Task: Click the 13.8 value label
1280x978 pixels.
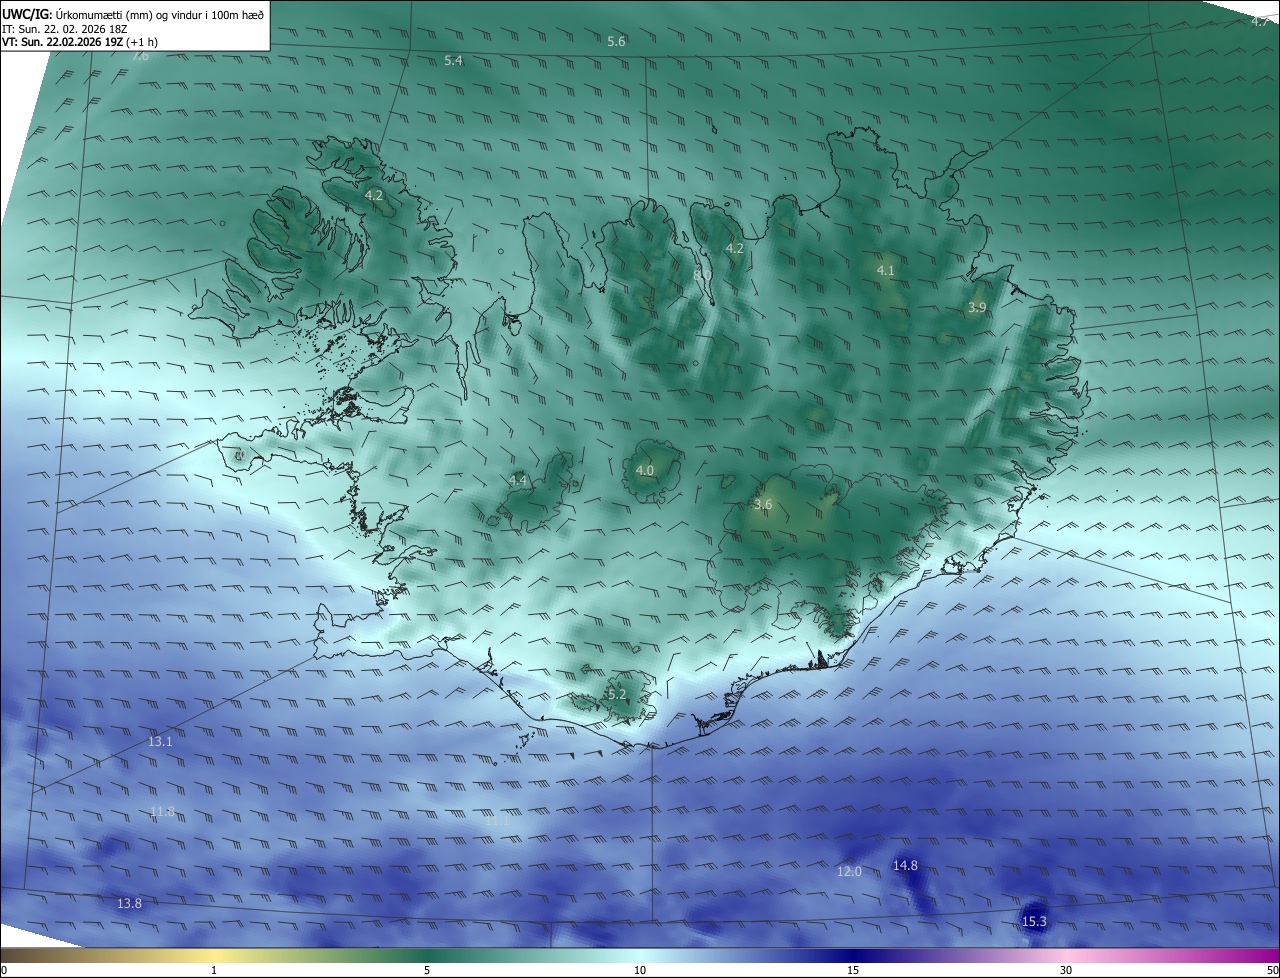Action: tap(129, 903)
